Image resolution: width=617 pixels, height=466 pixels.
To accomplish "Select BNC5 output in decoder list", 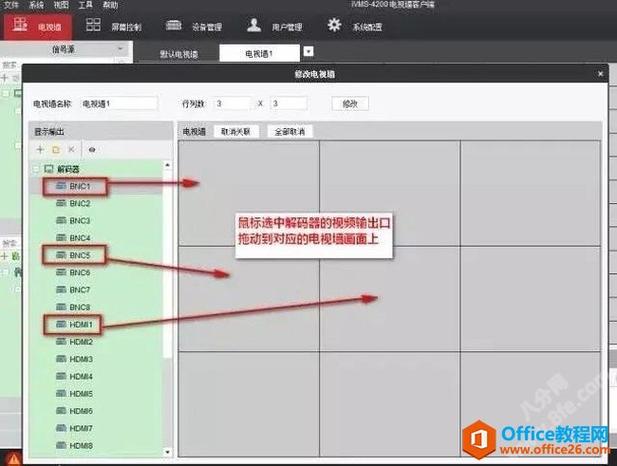I will click(x=80, y=255).
